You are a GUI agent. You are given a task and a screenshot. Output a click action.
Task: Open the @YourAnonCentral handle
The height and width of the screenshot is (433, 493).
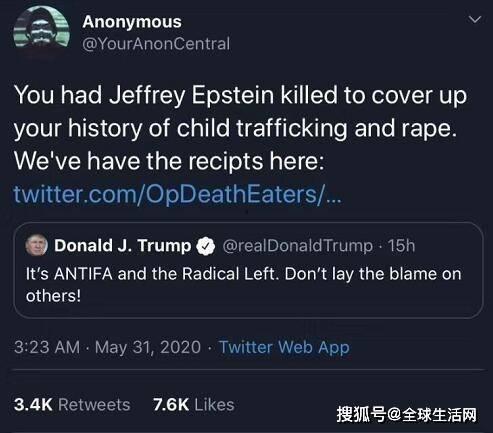coord(156,44)
